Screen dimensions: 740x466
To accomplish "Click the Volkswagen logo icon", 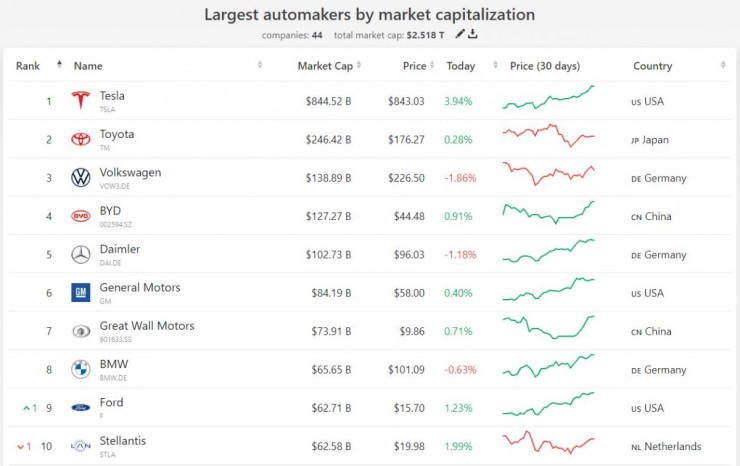I will (x=80, y=178).
